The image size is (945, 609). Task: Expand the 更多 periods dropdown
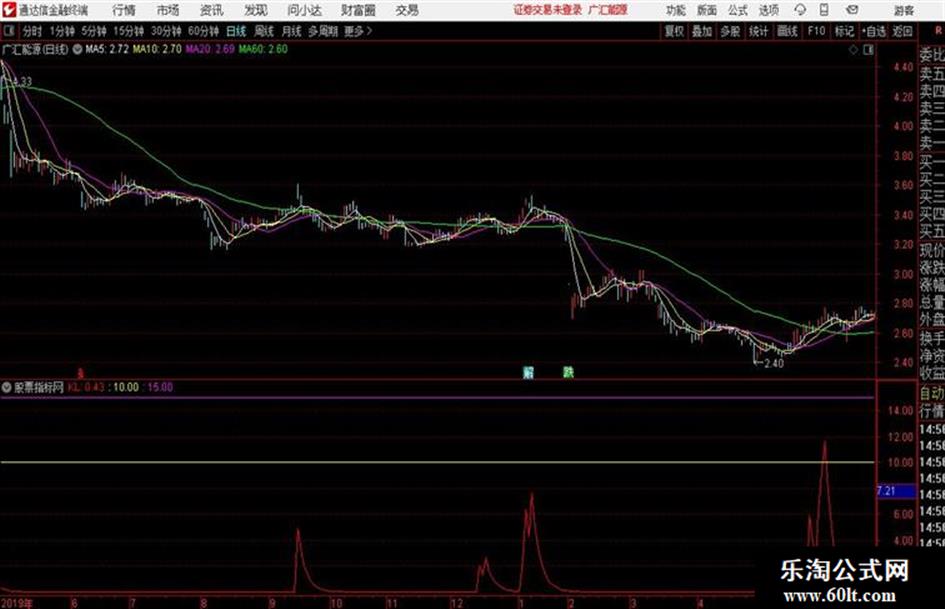(359, 31)
